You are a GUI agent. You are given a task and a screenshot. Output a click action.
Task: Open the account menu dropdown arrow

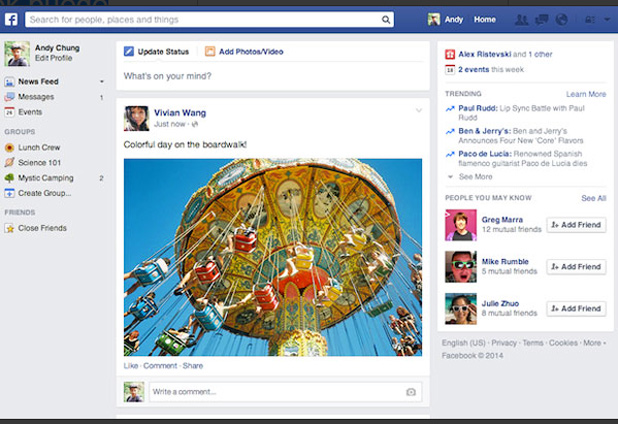(605, 19)
